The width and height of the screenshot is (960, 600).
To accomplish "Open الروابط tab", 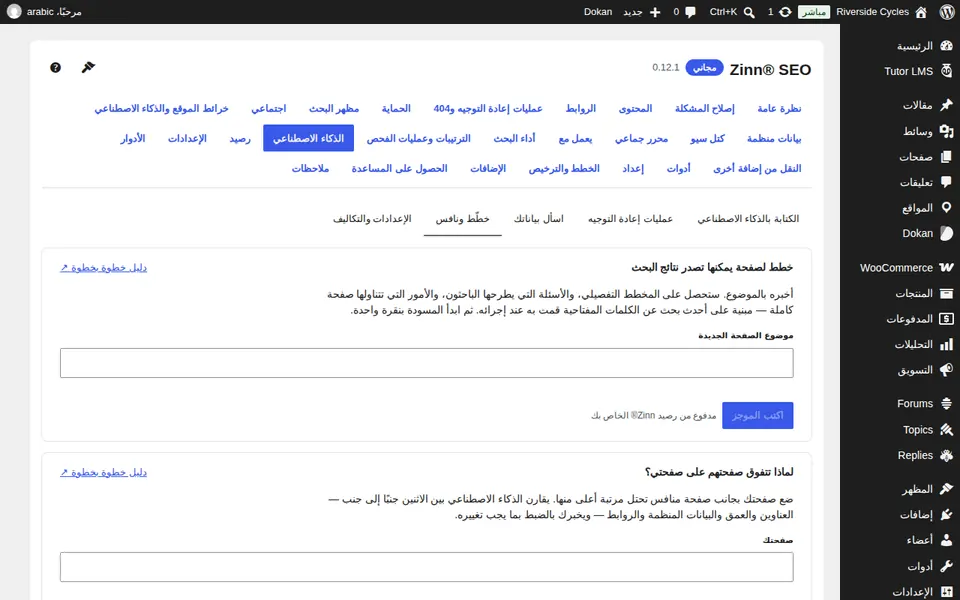I will pyautogui.click(x=580, y=108).
